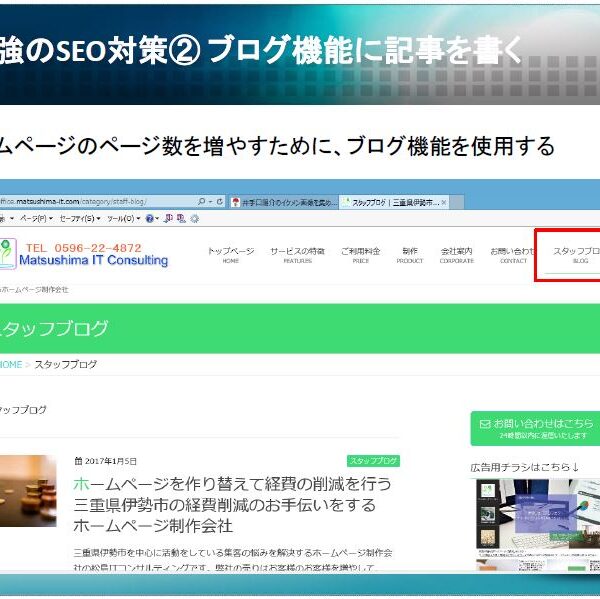
Task: Click the Matsushima IT Consulting logo
Action: (x=85, y=254)
